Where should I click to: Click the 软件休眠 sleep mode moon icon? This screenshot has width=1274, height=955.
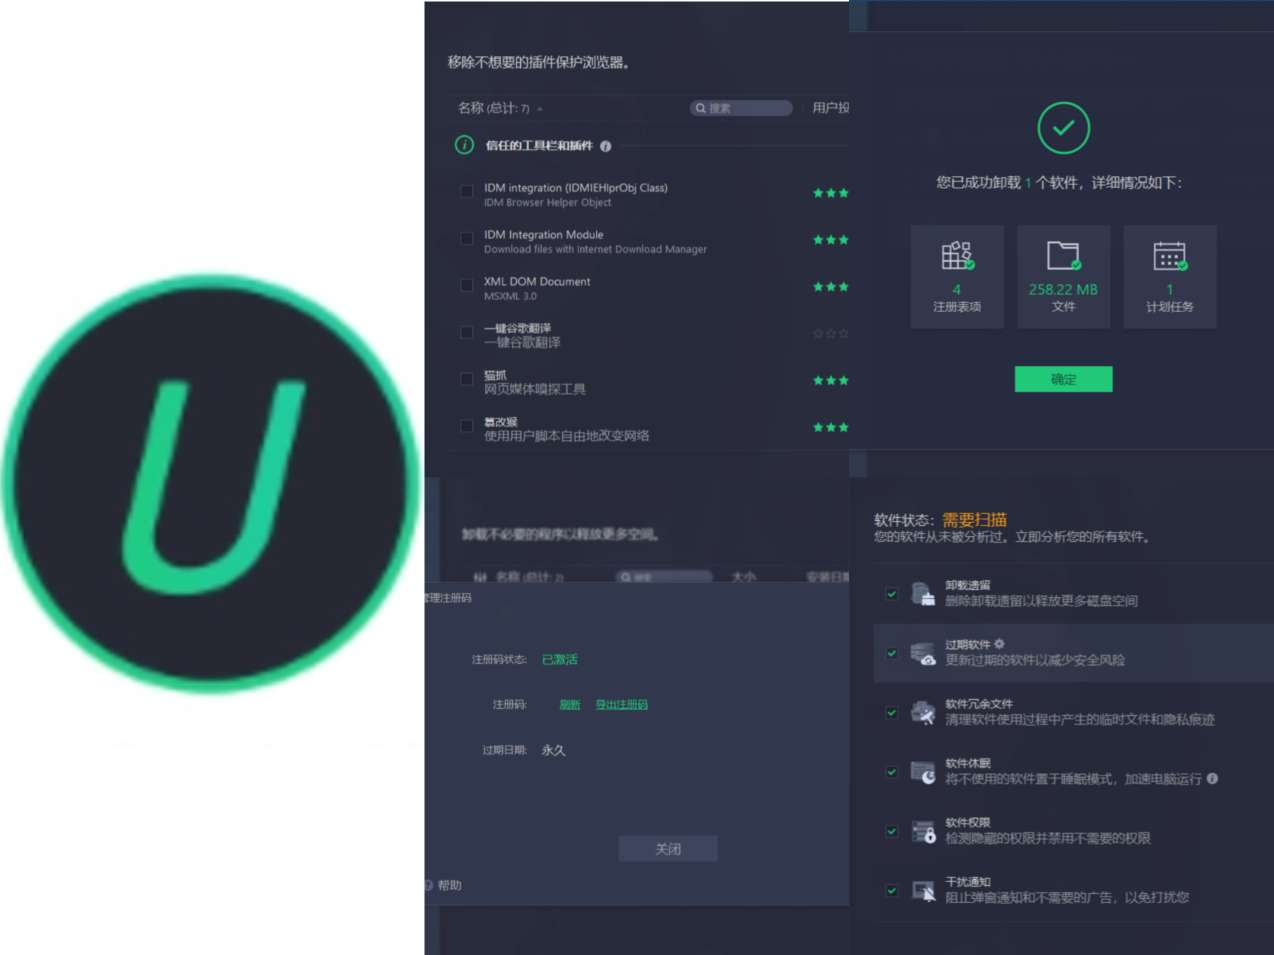point(923,772)
